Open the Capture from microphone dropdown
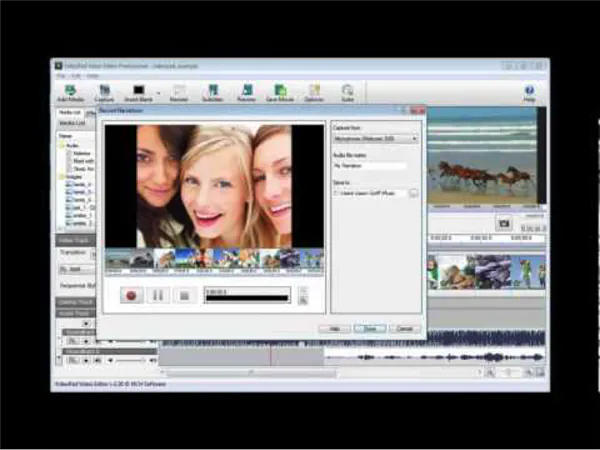This screenshot has height=450, width=600. pos(376,139)
